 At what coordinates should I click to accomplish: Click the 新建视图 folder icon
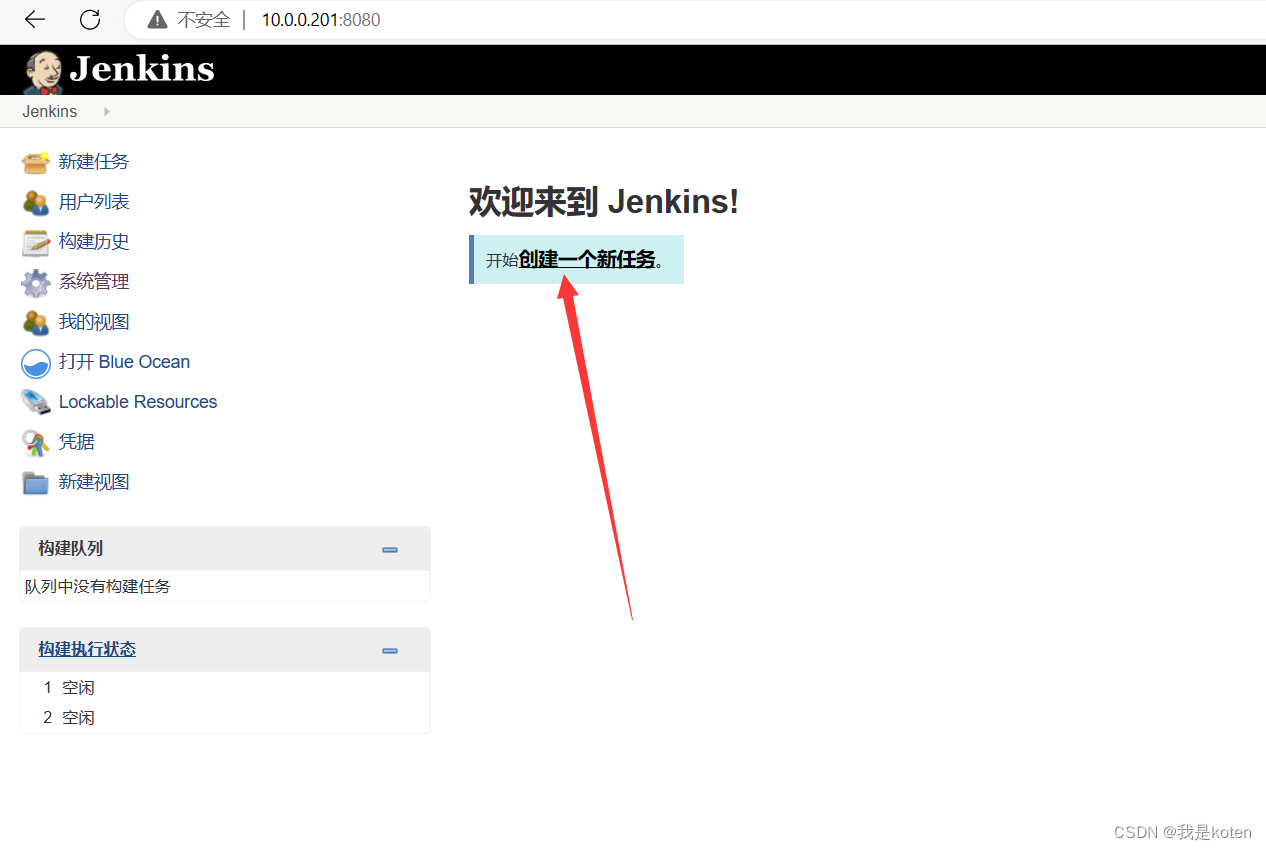point(36,483)
